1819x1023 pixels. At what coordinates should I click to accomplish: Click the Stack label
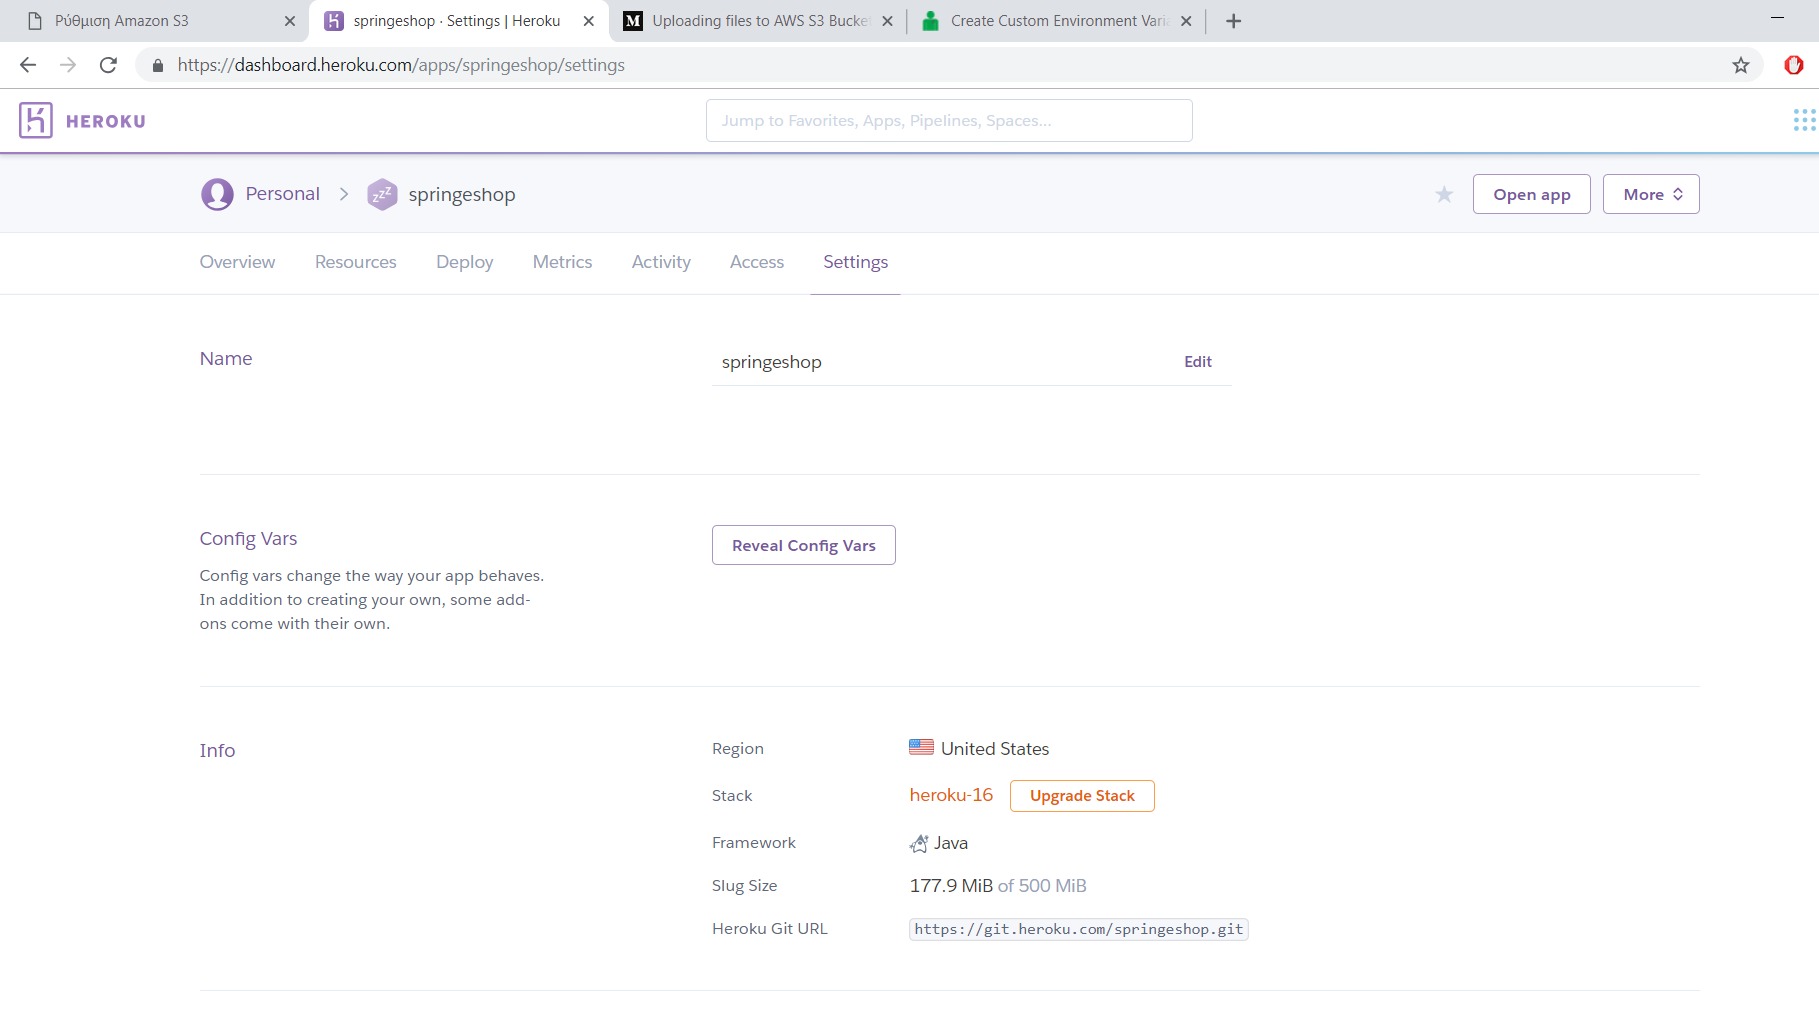pyautogui.click(x=732, y=796)
